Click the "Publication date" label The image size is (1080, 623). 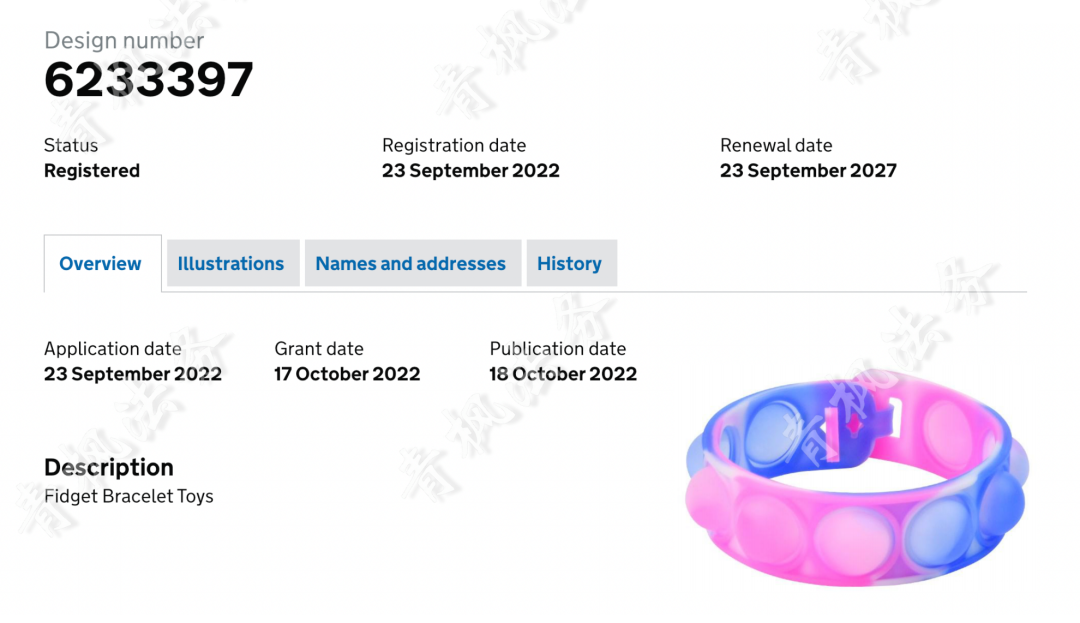pyautogui.click(x=558, y=349)
